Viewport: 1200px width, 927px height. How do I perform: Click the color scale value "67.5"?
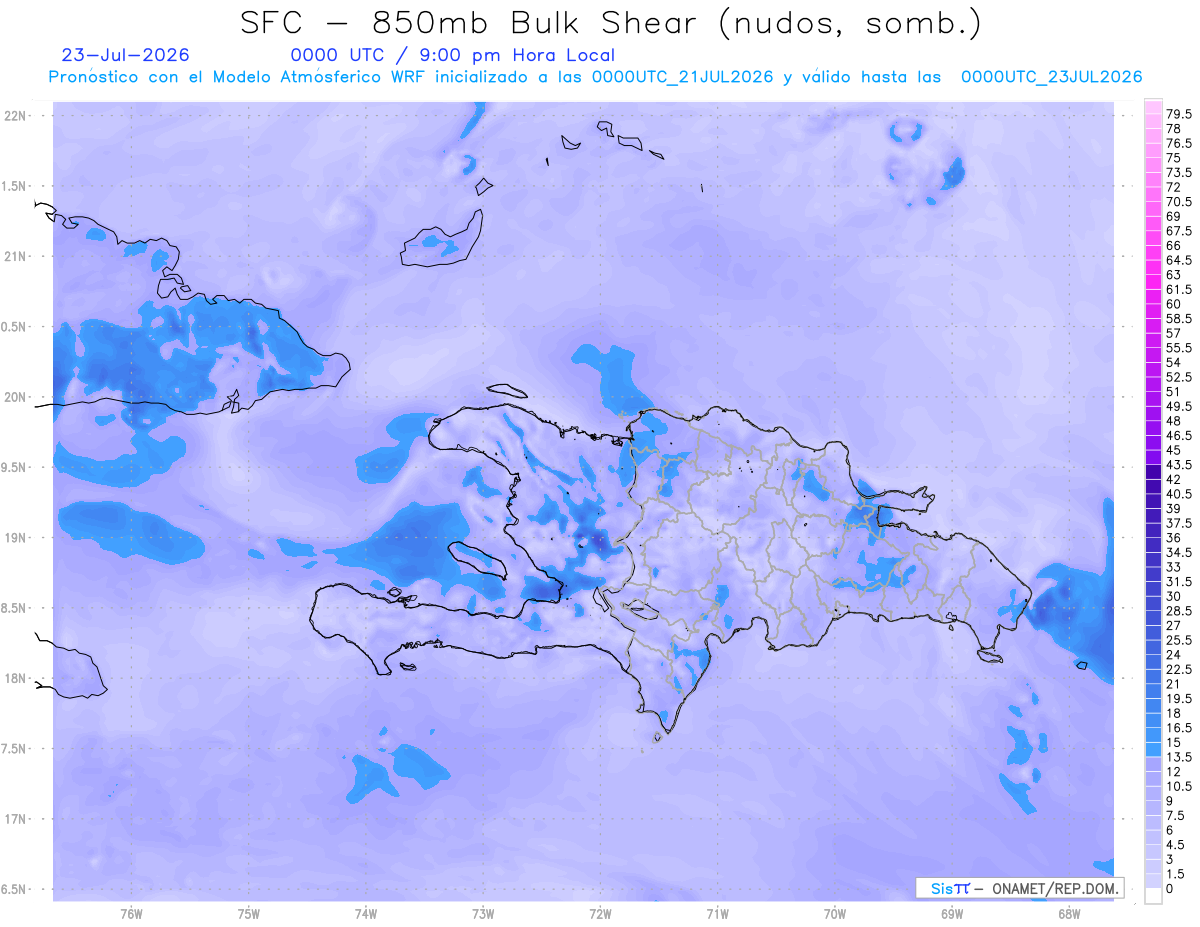[1179, 231]
